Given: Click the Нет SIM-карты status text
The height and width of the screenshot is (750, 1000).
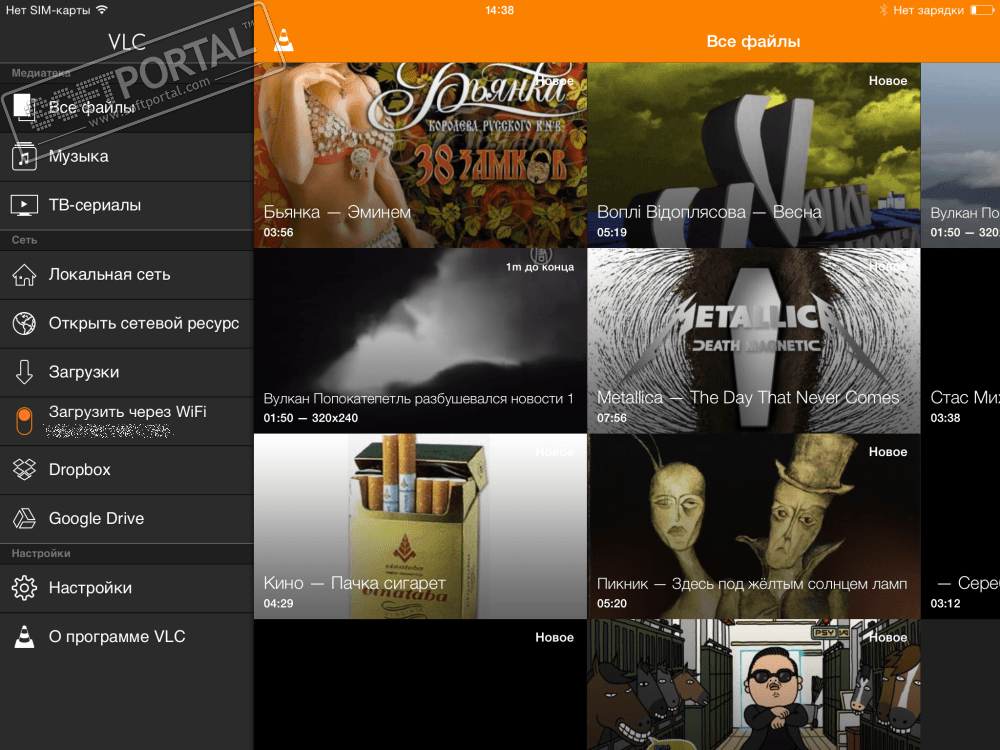Looking at the screenshot, I should [48, 10].
